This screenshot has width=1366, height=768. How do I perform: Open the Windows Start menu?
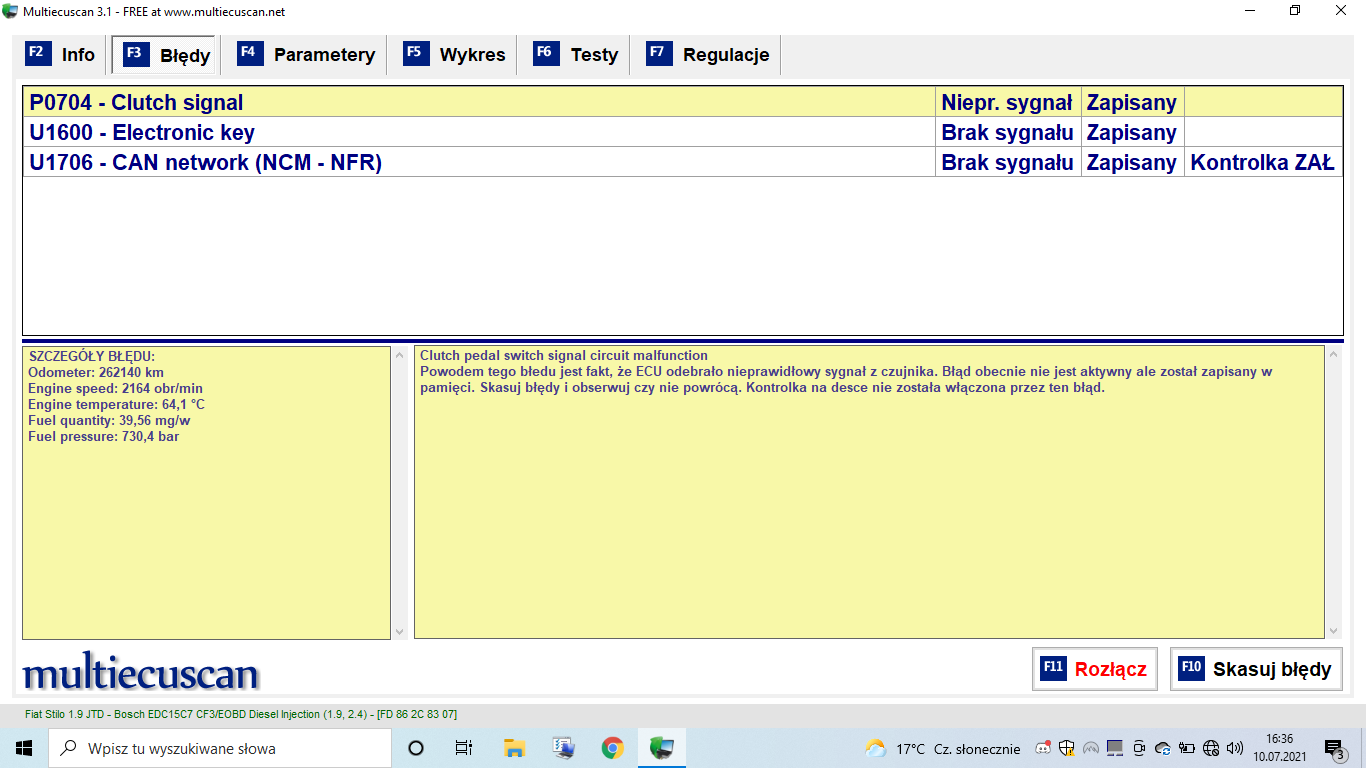click(x=23, y=748)
